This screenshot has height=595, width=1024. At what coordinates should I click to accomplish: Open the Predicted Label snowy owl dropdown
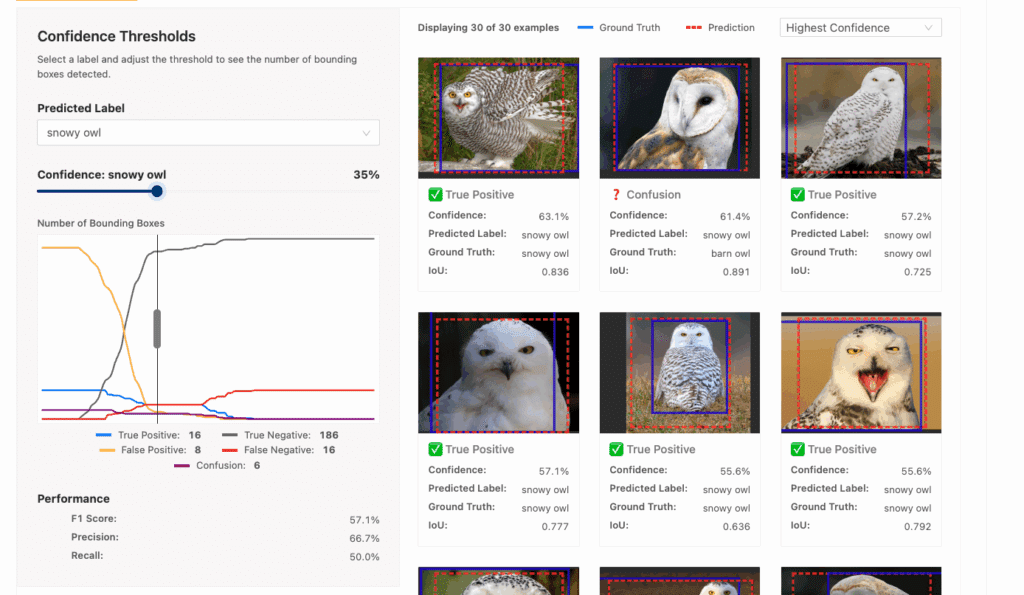pyautogui.click(x=208, y=133)
